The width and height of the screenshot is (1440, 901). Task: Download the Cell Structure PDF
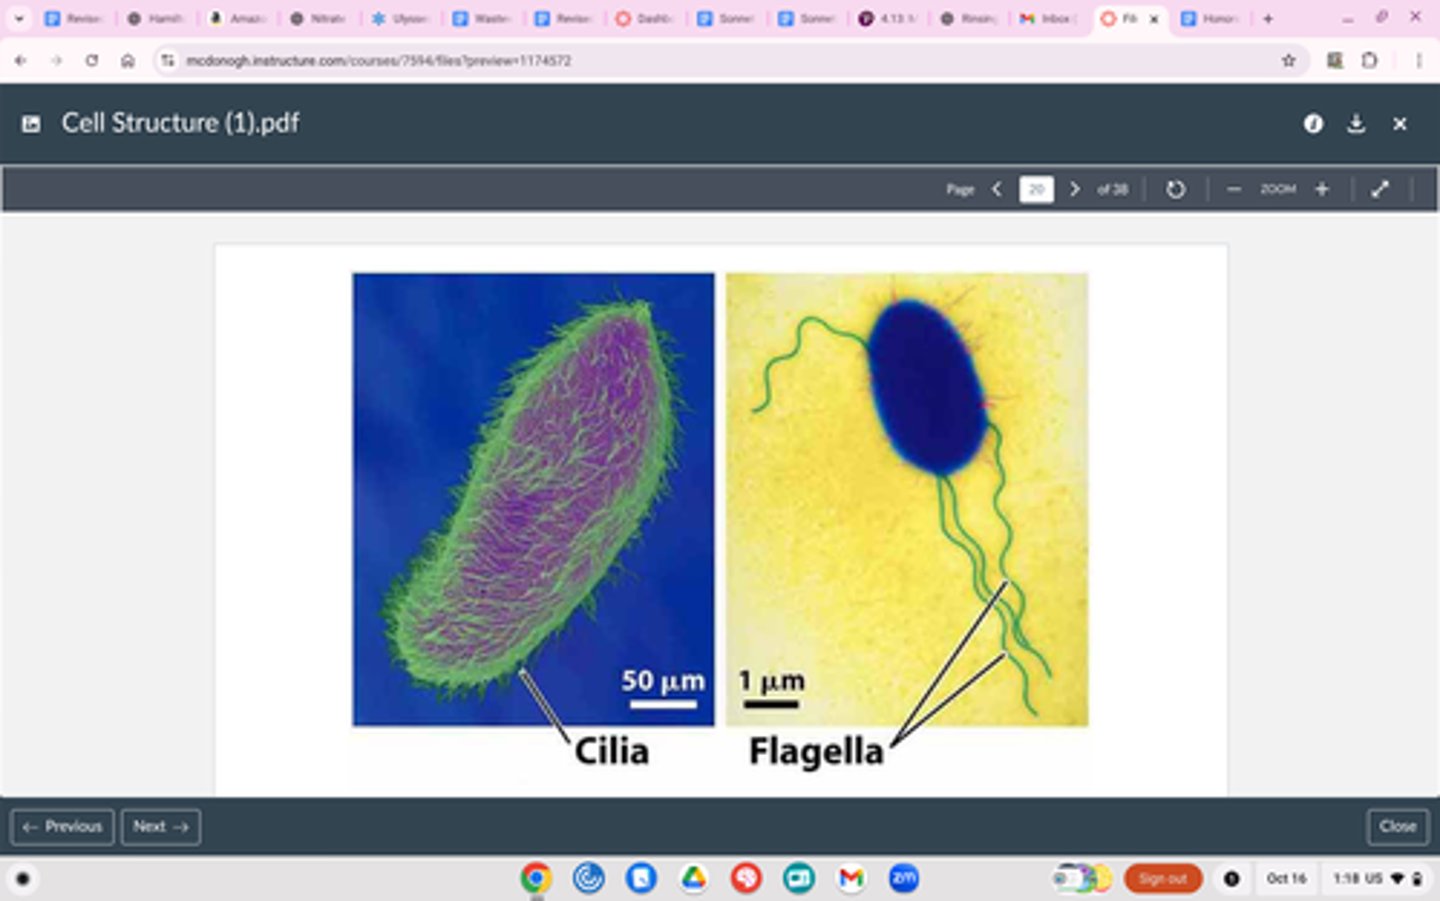tap(1356, 123)
